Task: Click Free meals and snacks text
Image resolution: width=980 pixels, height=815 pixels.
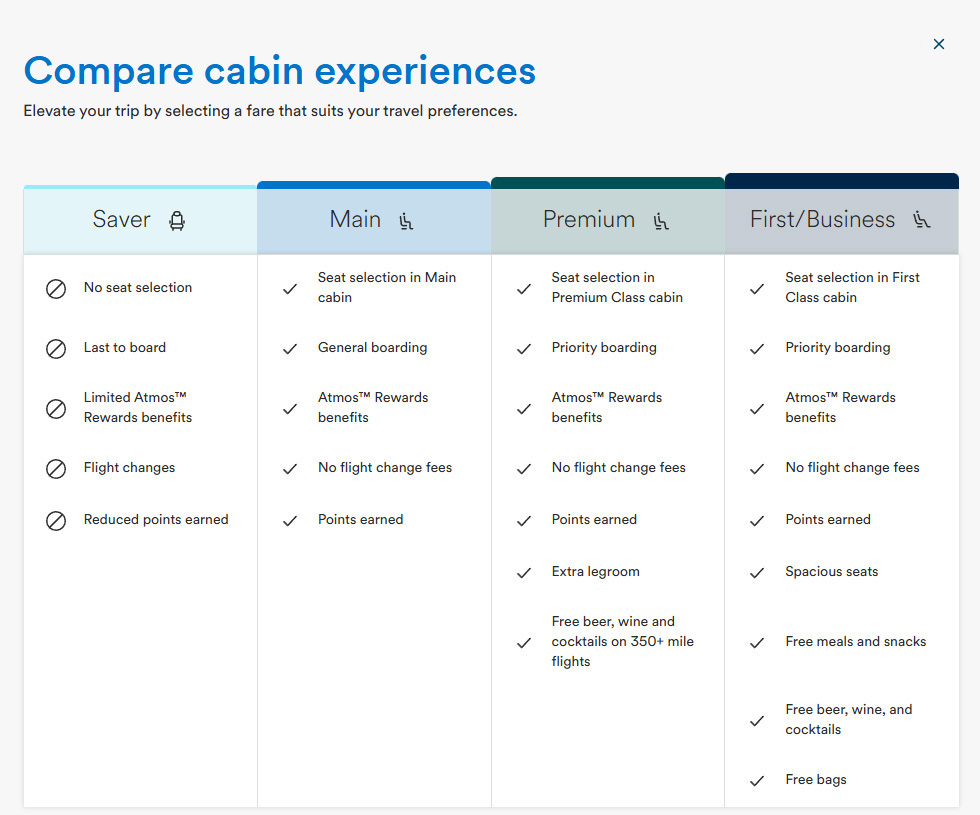Action: (x=855, y=642)
